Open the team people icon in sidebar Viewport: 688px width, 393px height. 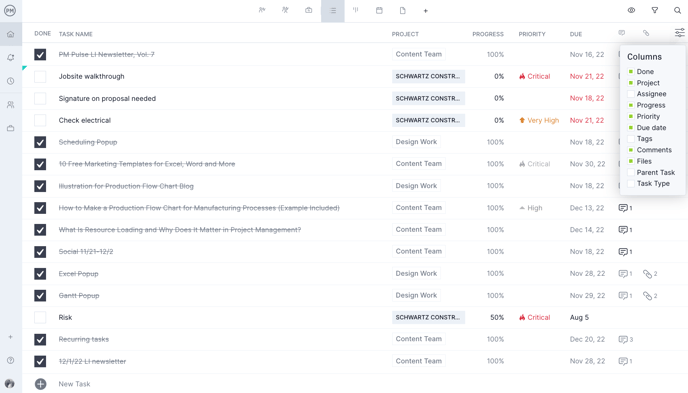pos(11,105)
